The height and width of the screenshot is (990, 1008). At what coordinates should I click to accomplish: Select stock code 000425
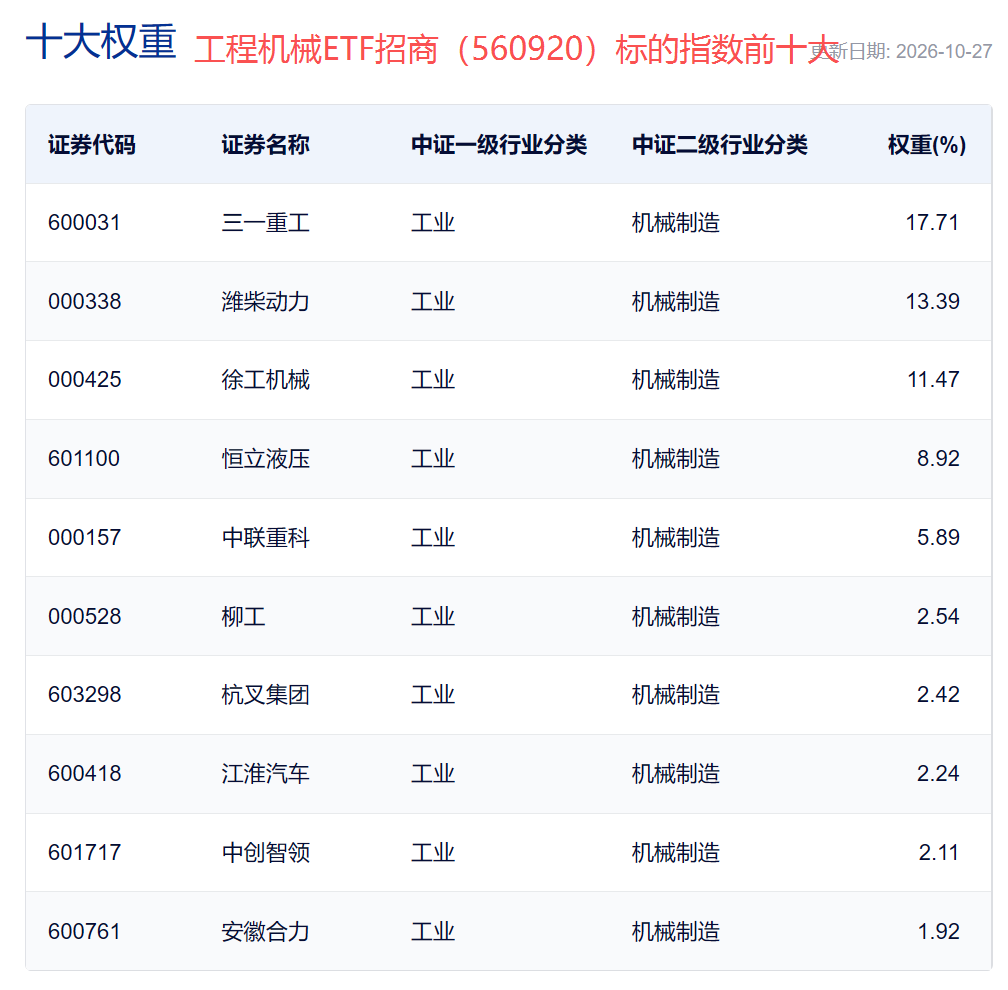84,379
